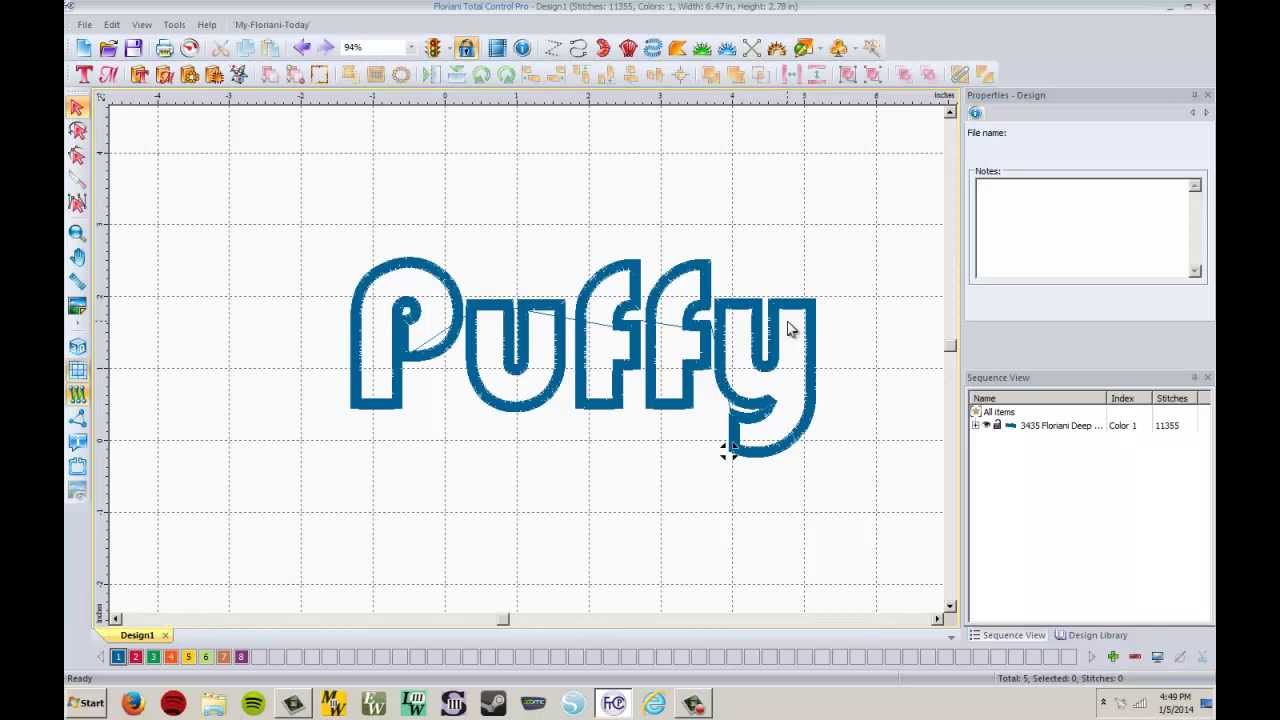The height and width of the screenshot is (720, 1280).
Task: Select the Run stitch zigzag tool
Action: click(553, 48)
